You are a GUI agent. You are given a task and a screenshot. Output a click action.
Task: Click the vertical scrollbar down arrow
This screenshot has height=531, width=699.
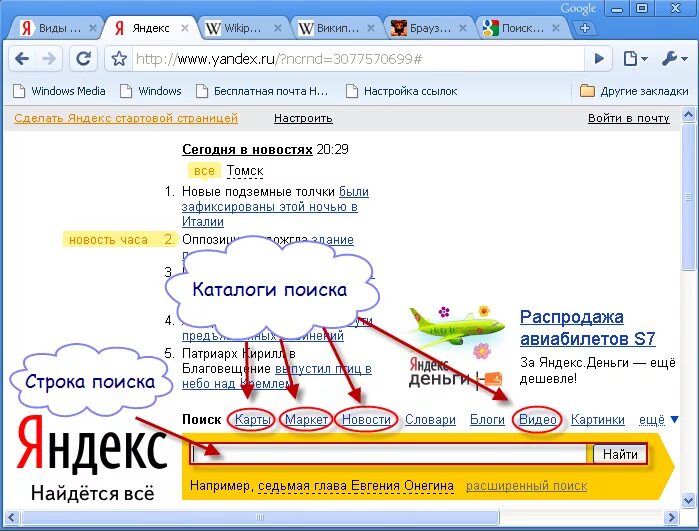688,500
